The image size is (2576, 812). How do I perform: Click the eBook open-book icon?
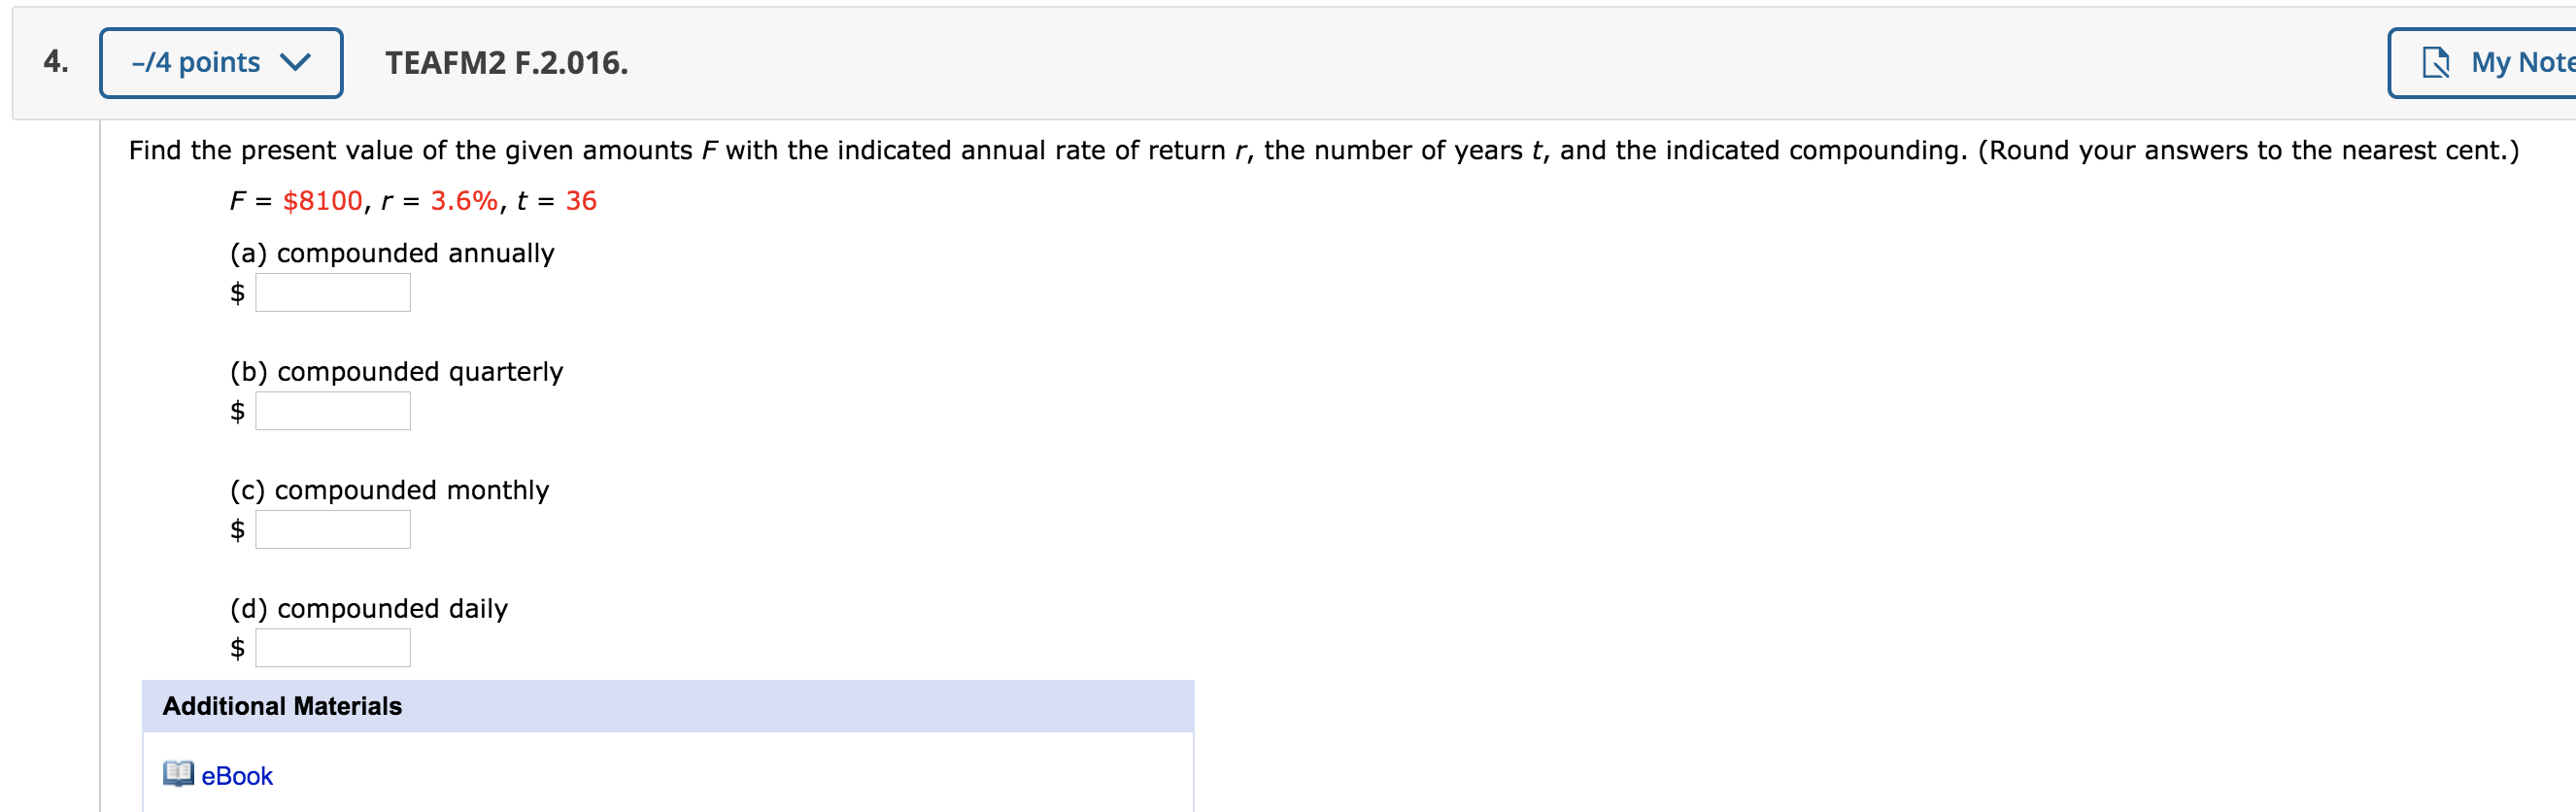[x=176, y=775]
